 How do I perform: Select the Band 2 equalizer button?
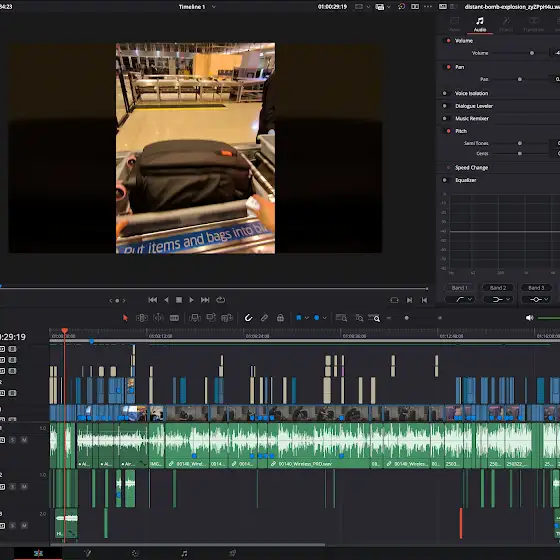[498, 288]
